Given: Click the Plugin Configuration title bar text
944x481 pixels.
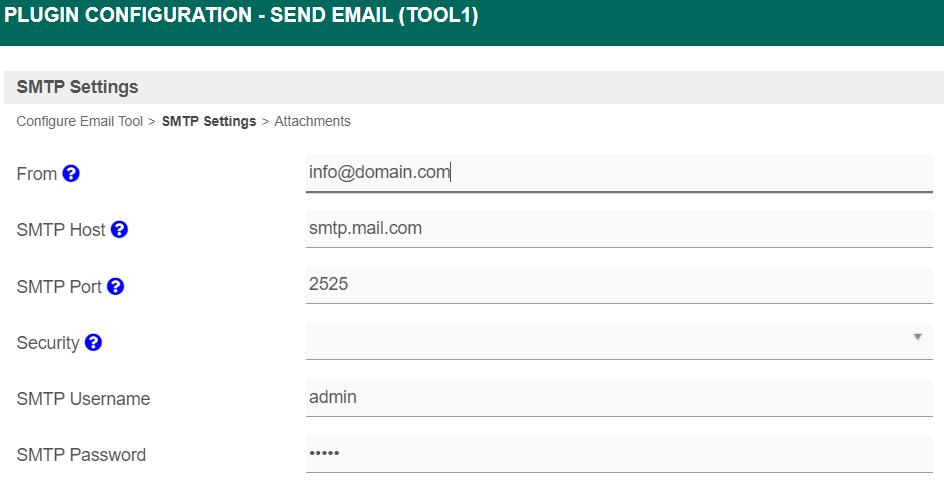Looking at the screenshot, I should click(241, 18).
